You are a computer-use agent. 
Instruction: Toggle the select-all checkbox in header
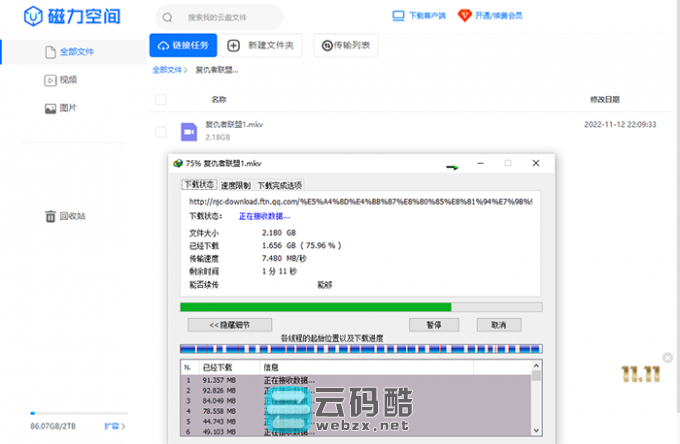160,100
